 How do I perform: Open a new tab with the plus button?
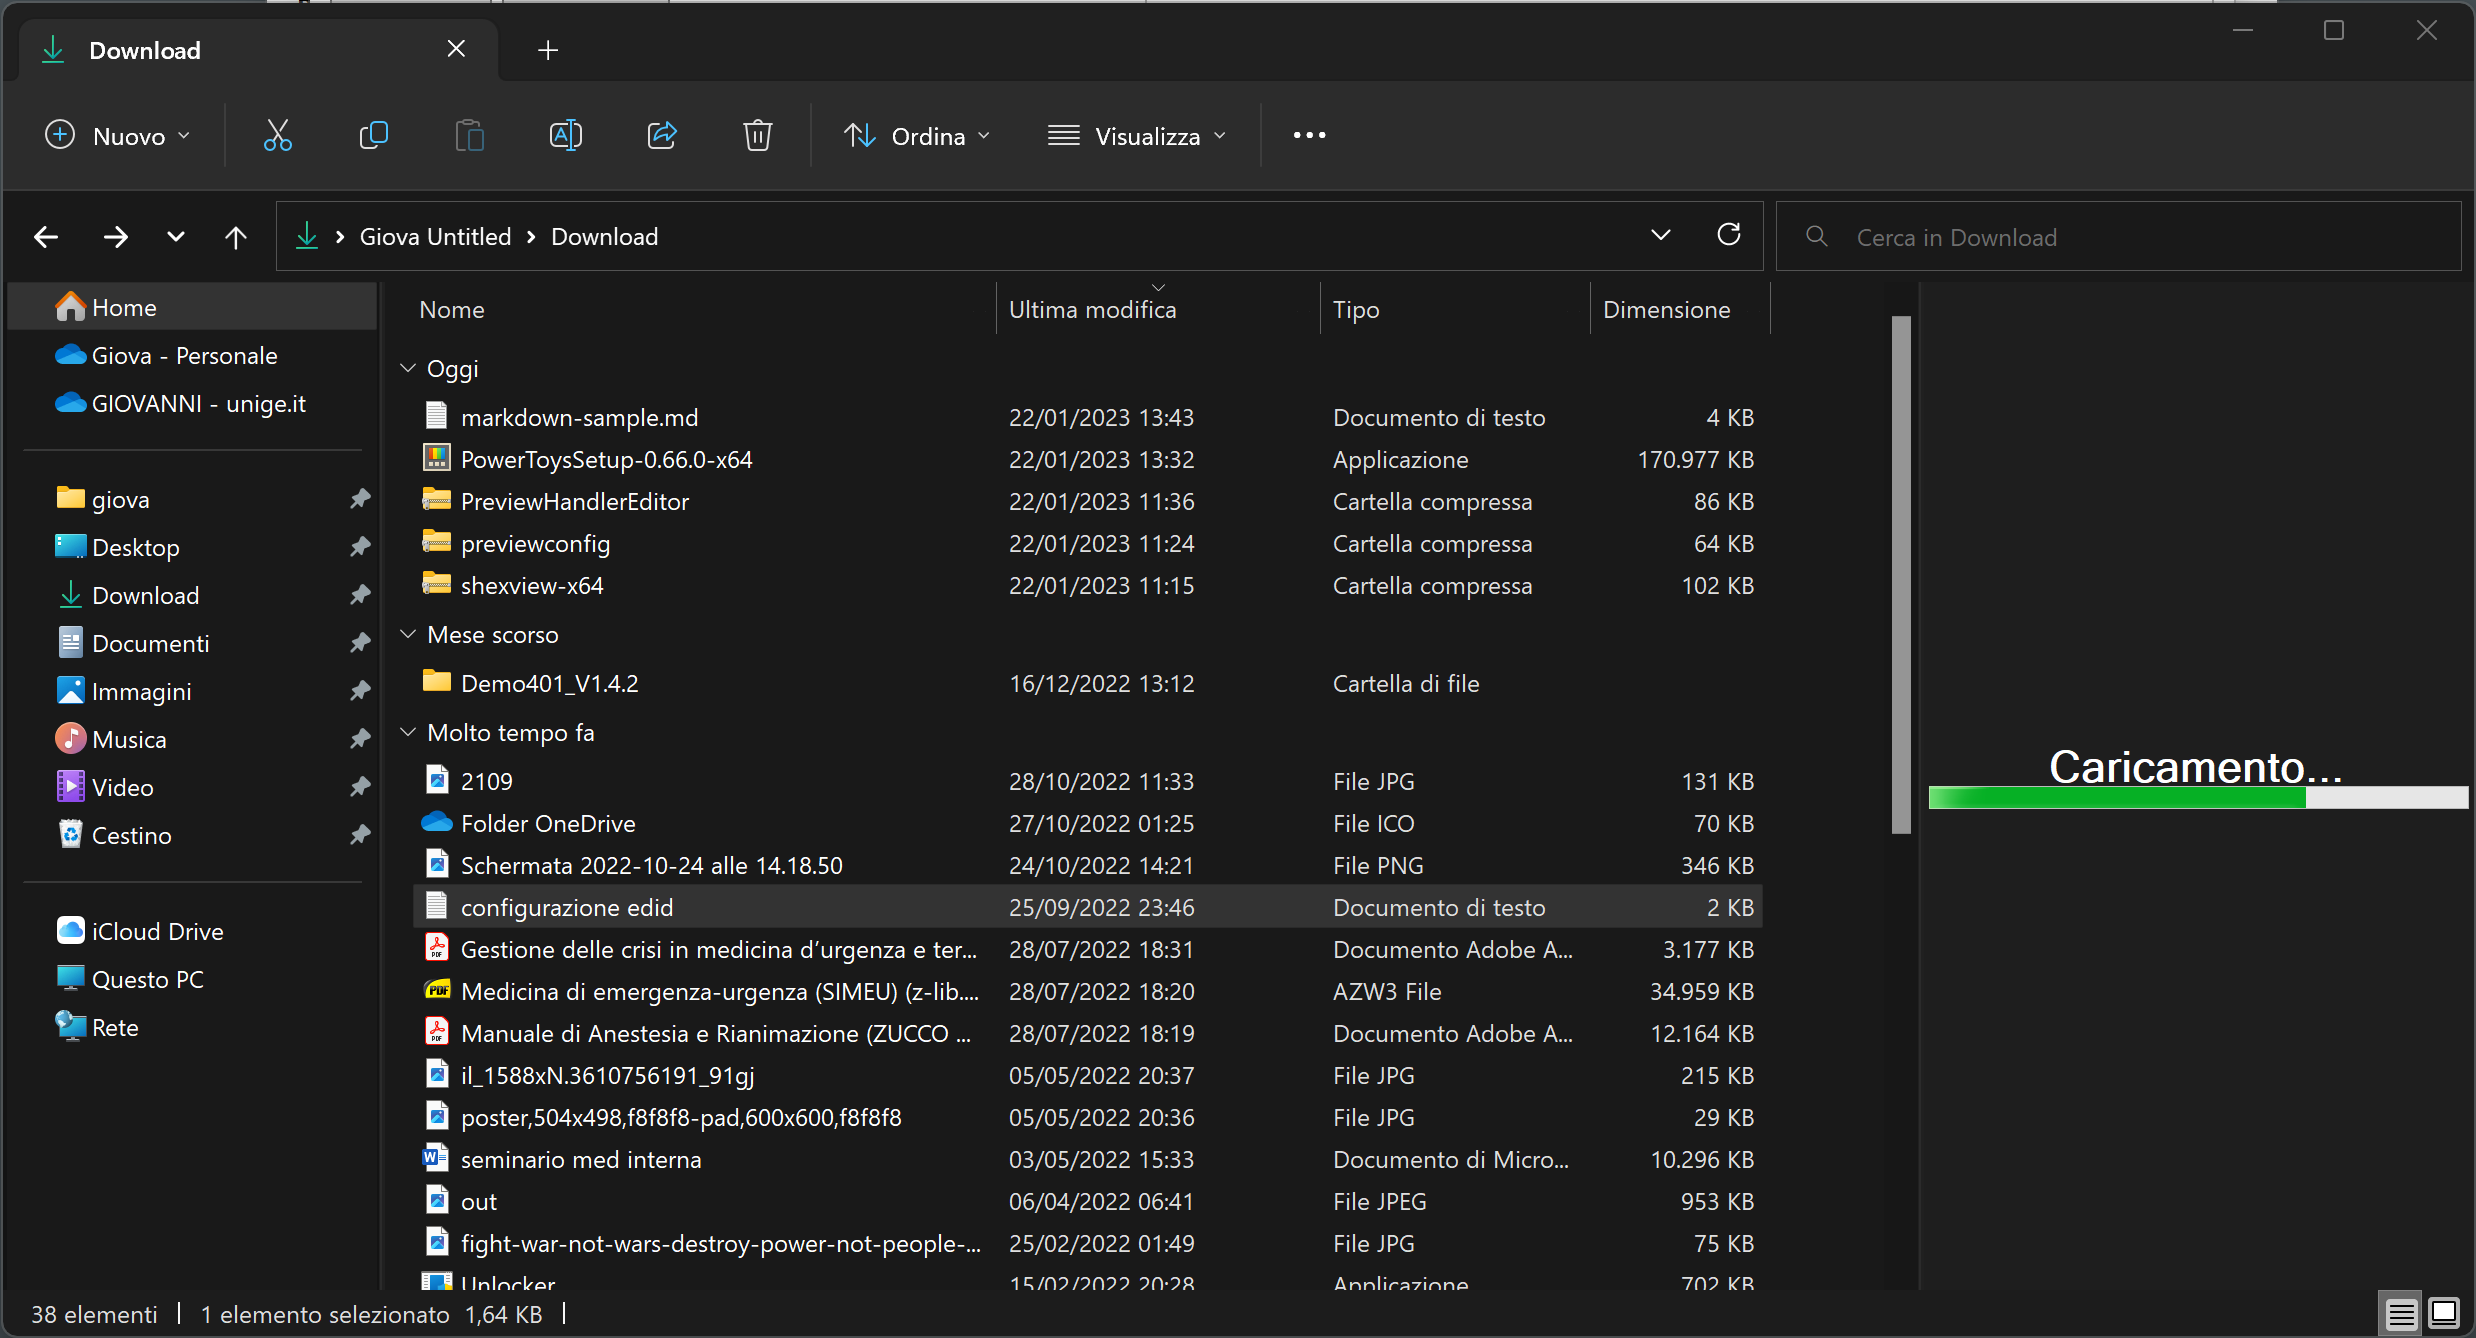547,49
